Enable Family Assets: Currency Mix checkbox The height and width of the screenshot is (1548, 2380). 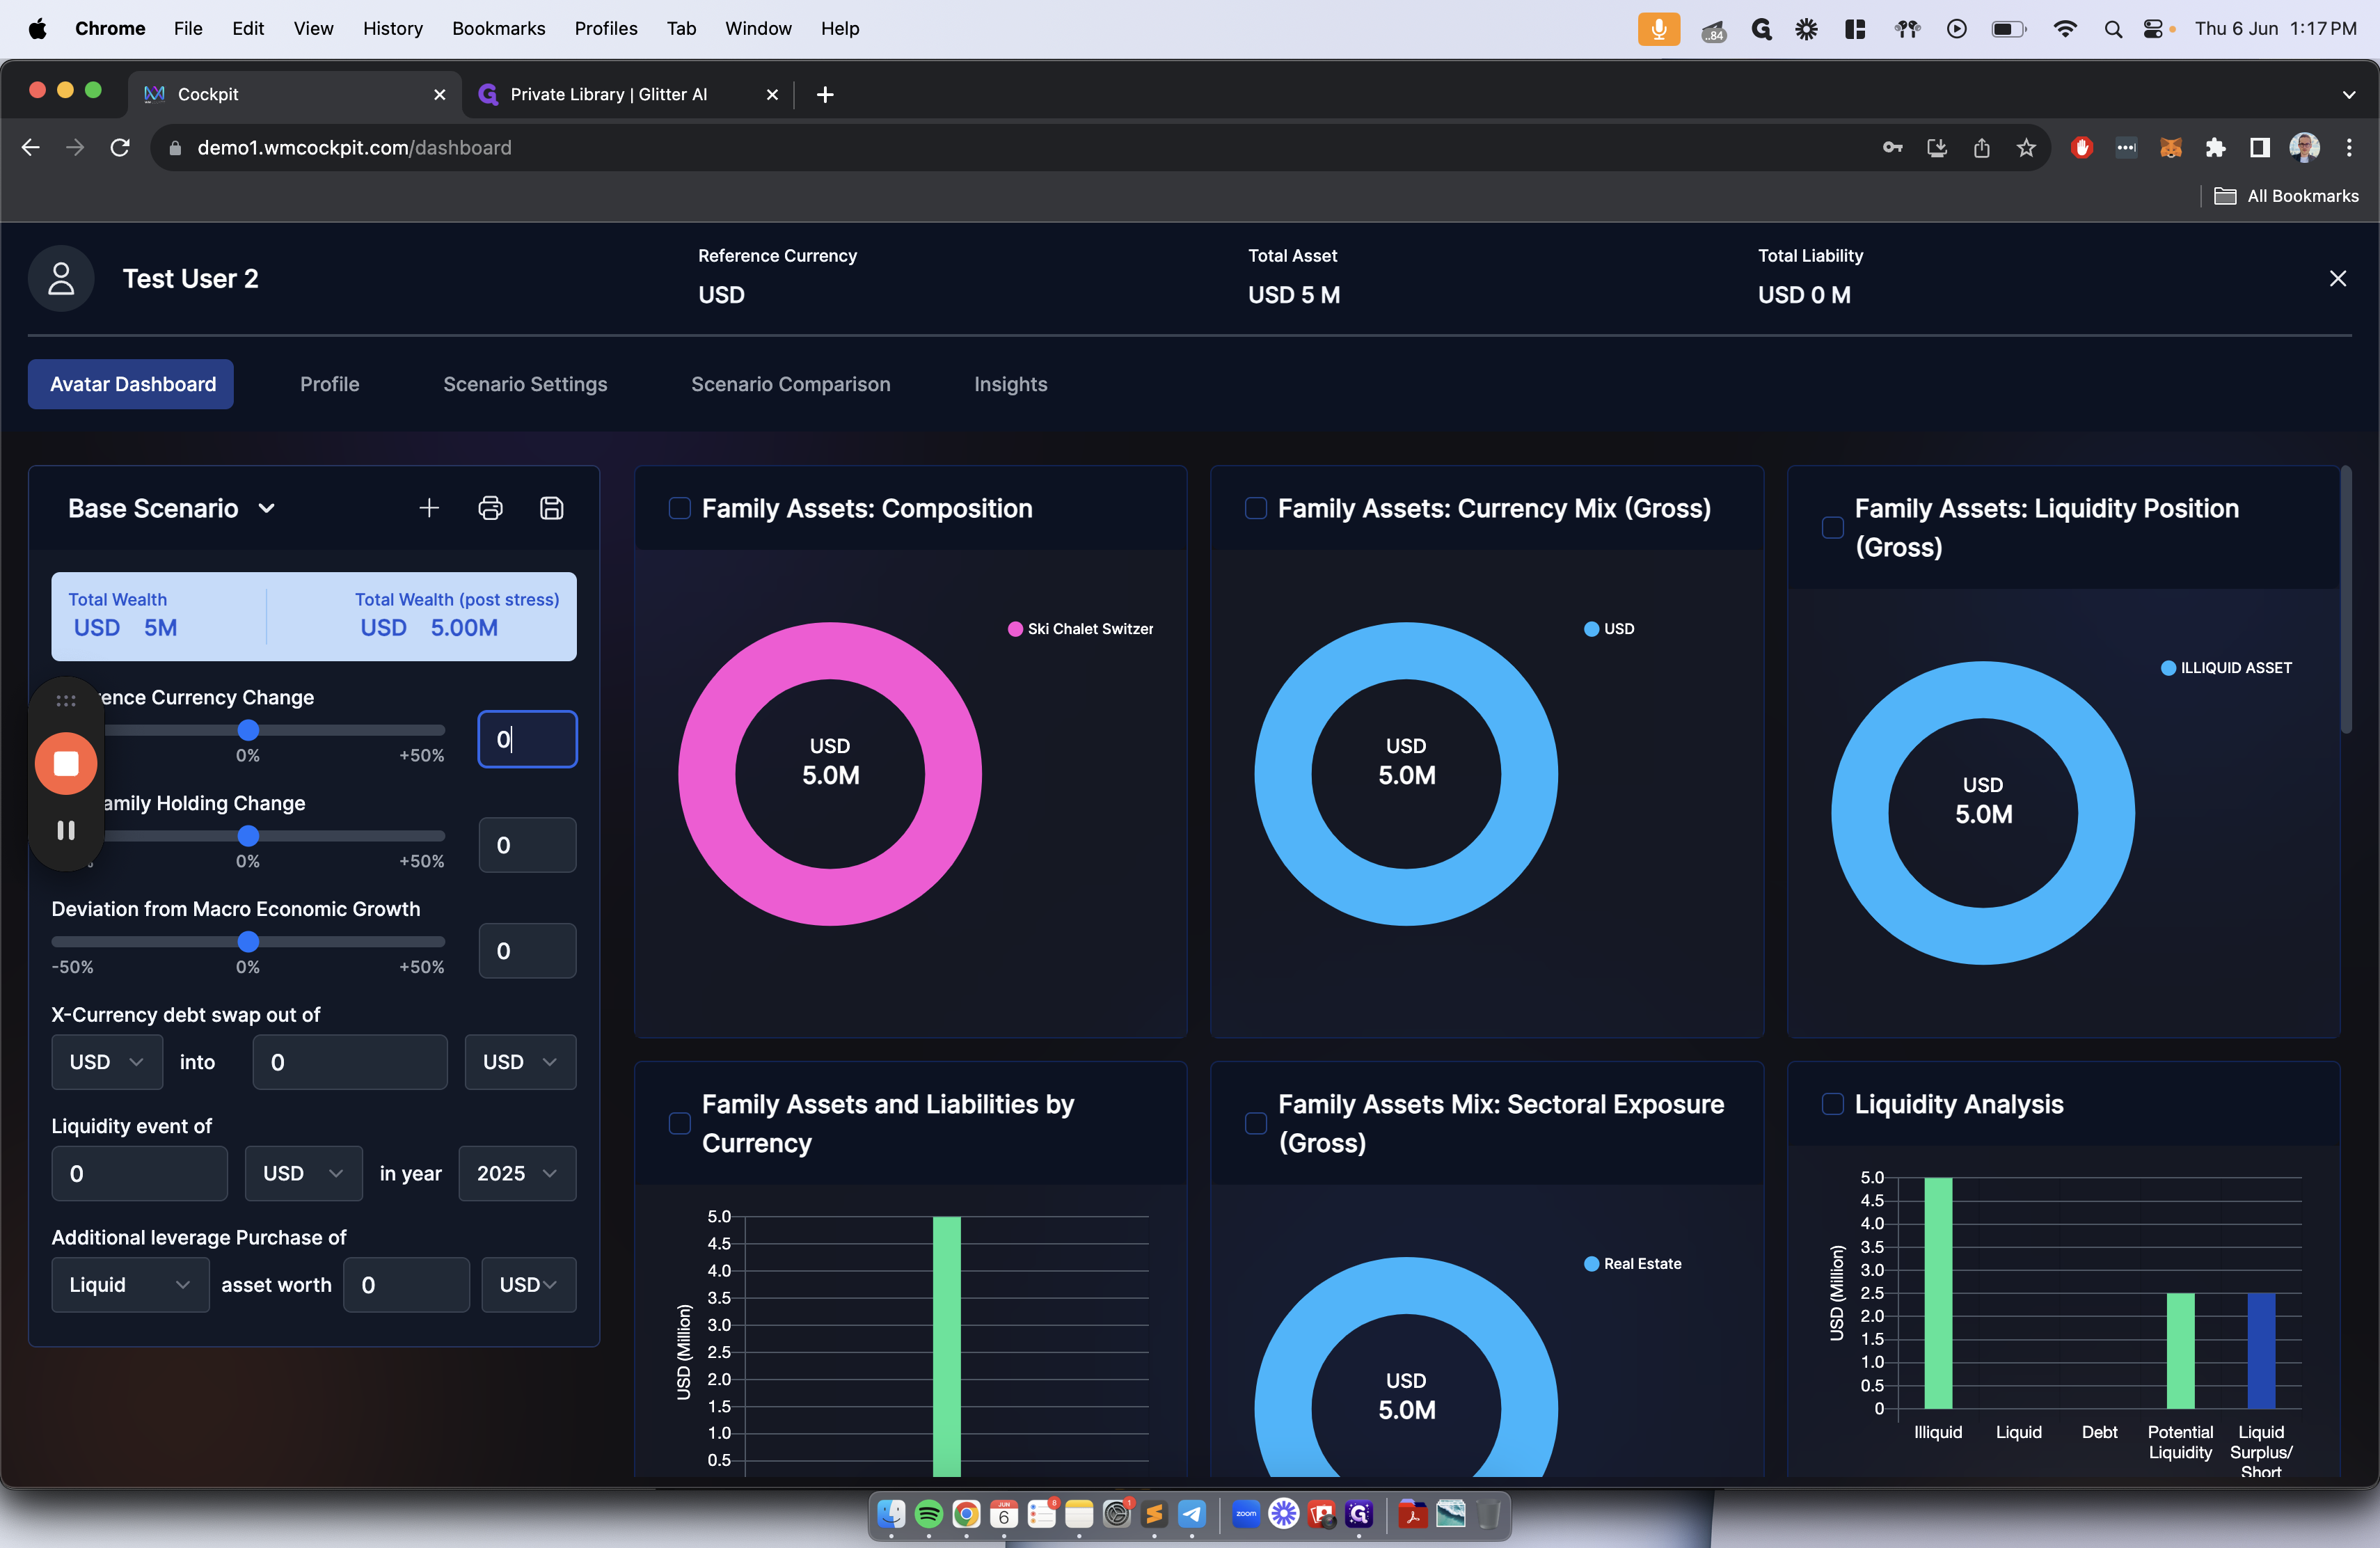pos(1255,508)
